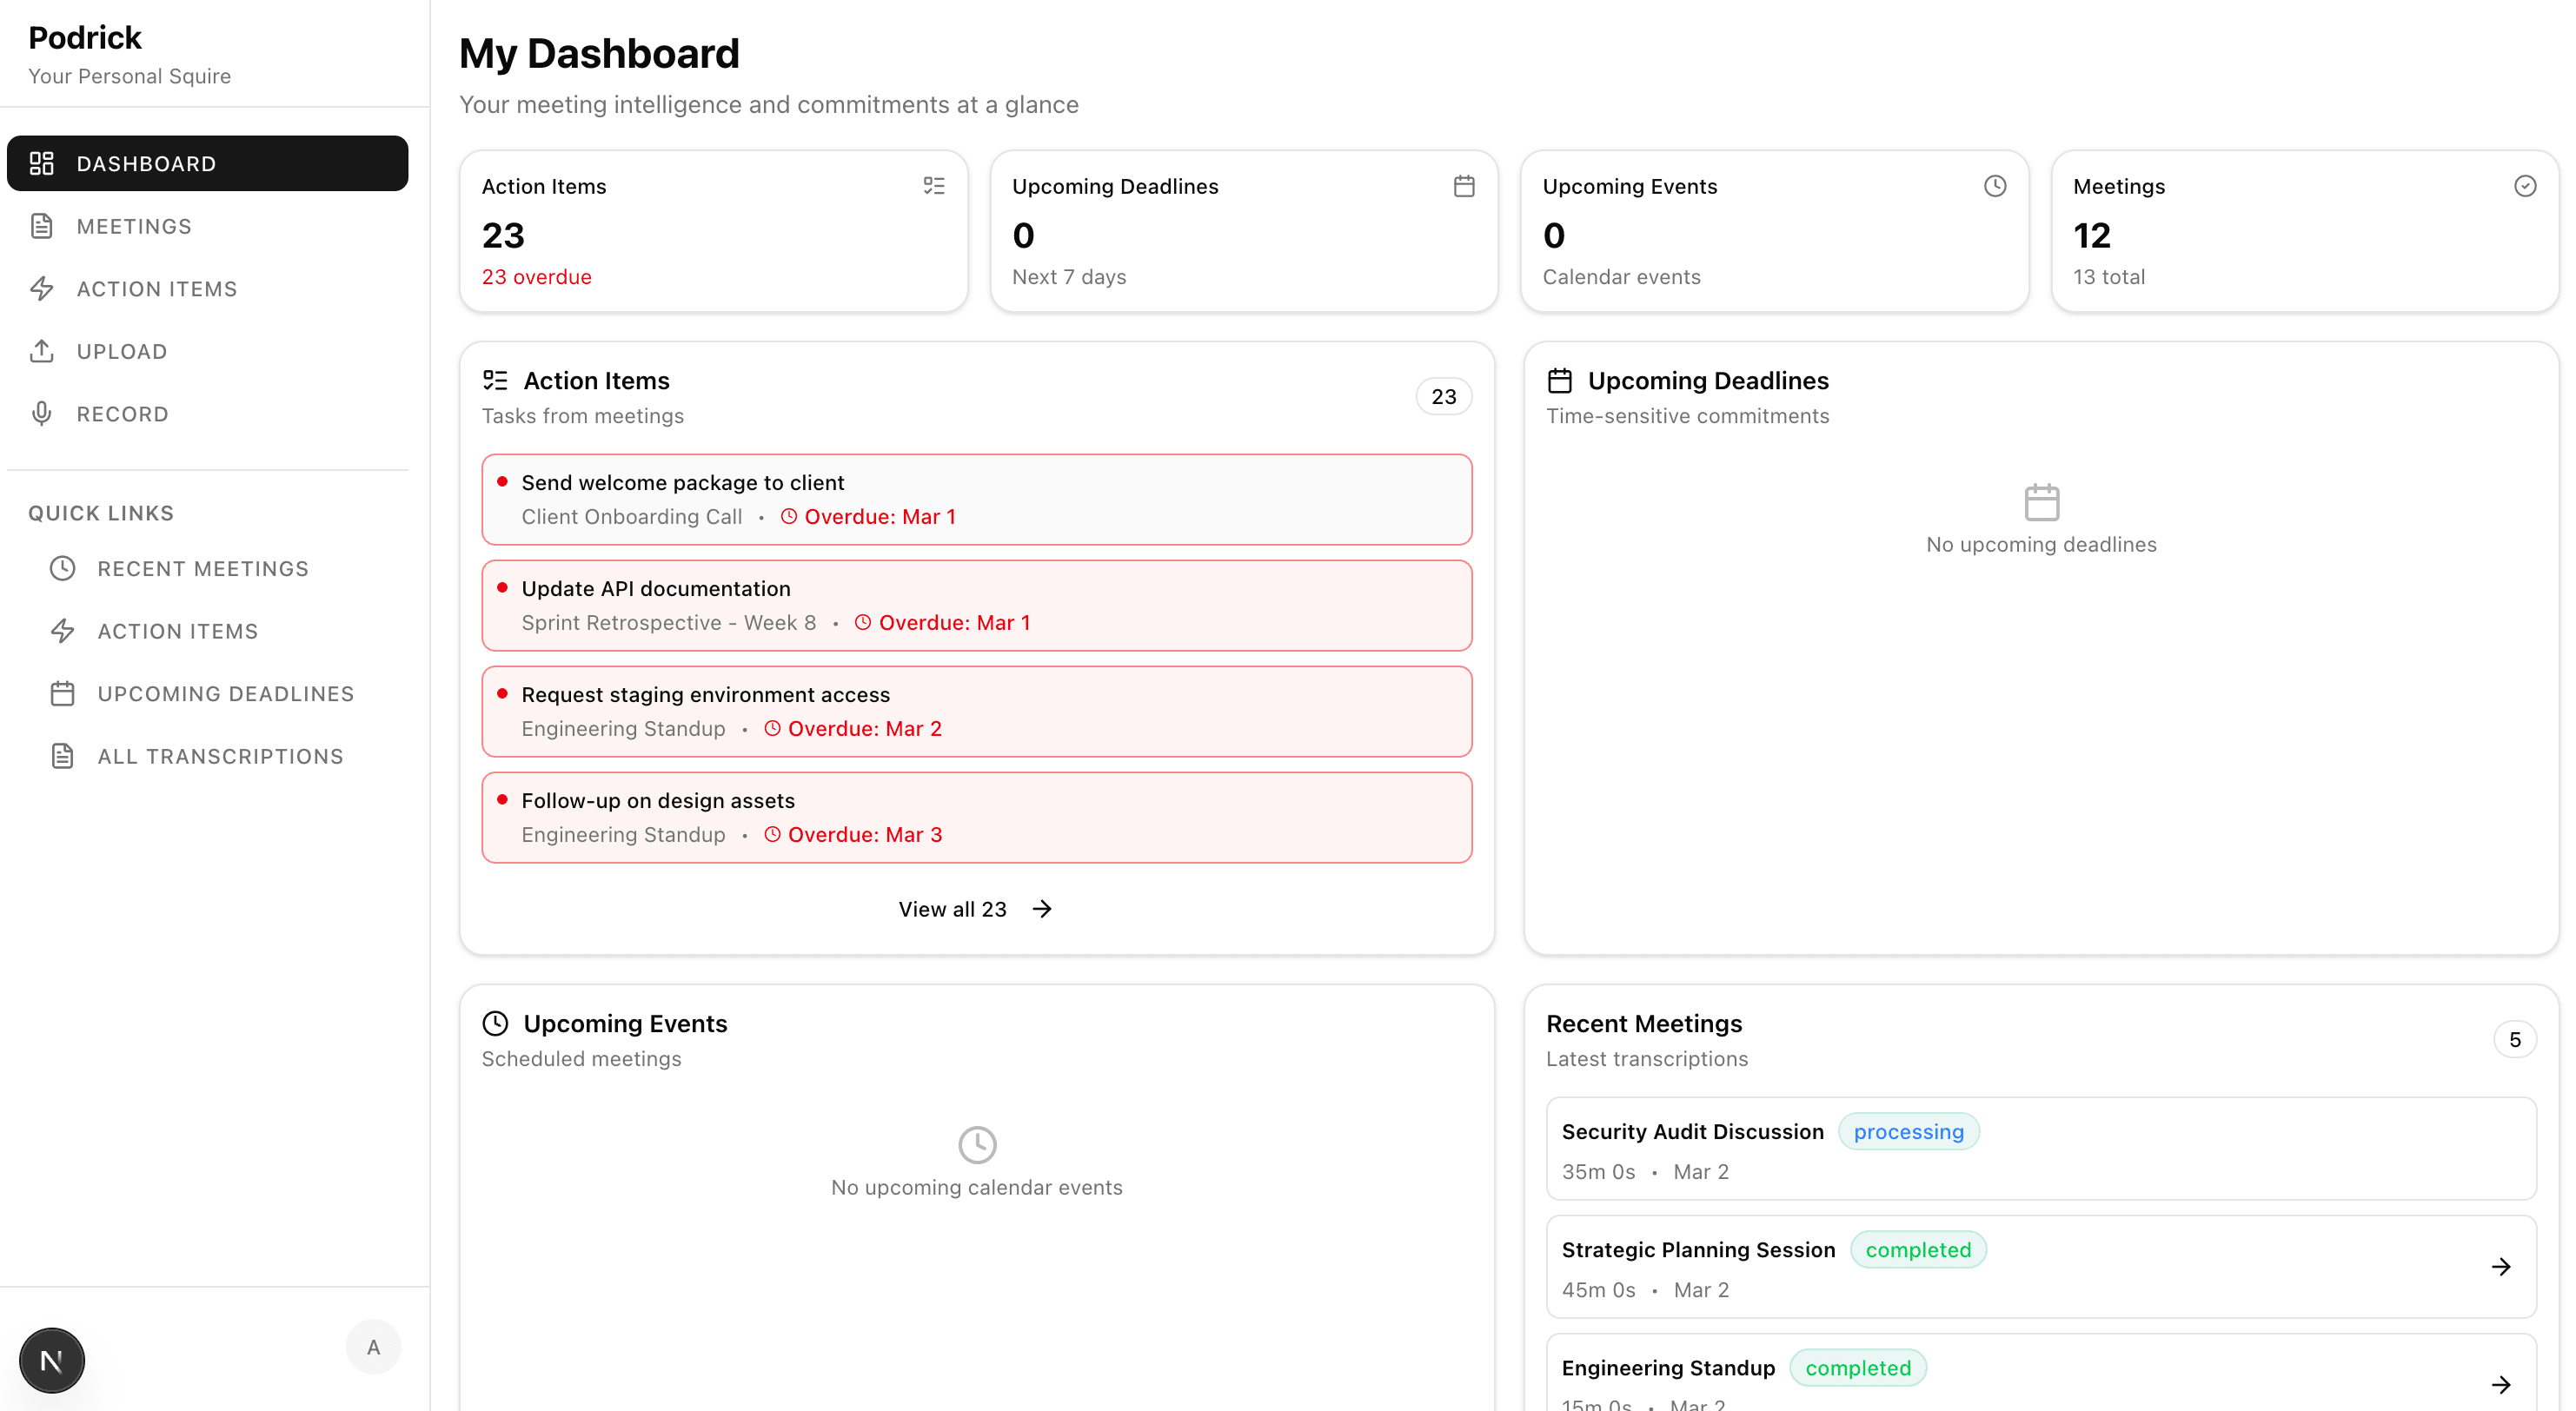This screenshot has height=1411, width=2576.
Task: Click the checkmark icon on the Meetings card
Action: click(x=2524, y=186)
